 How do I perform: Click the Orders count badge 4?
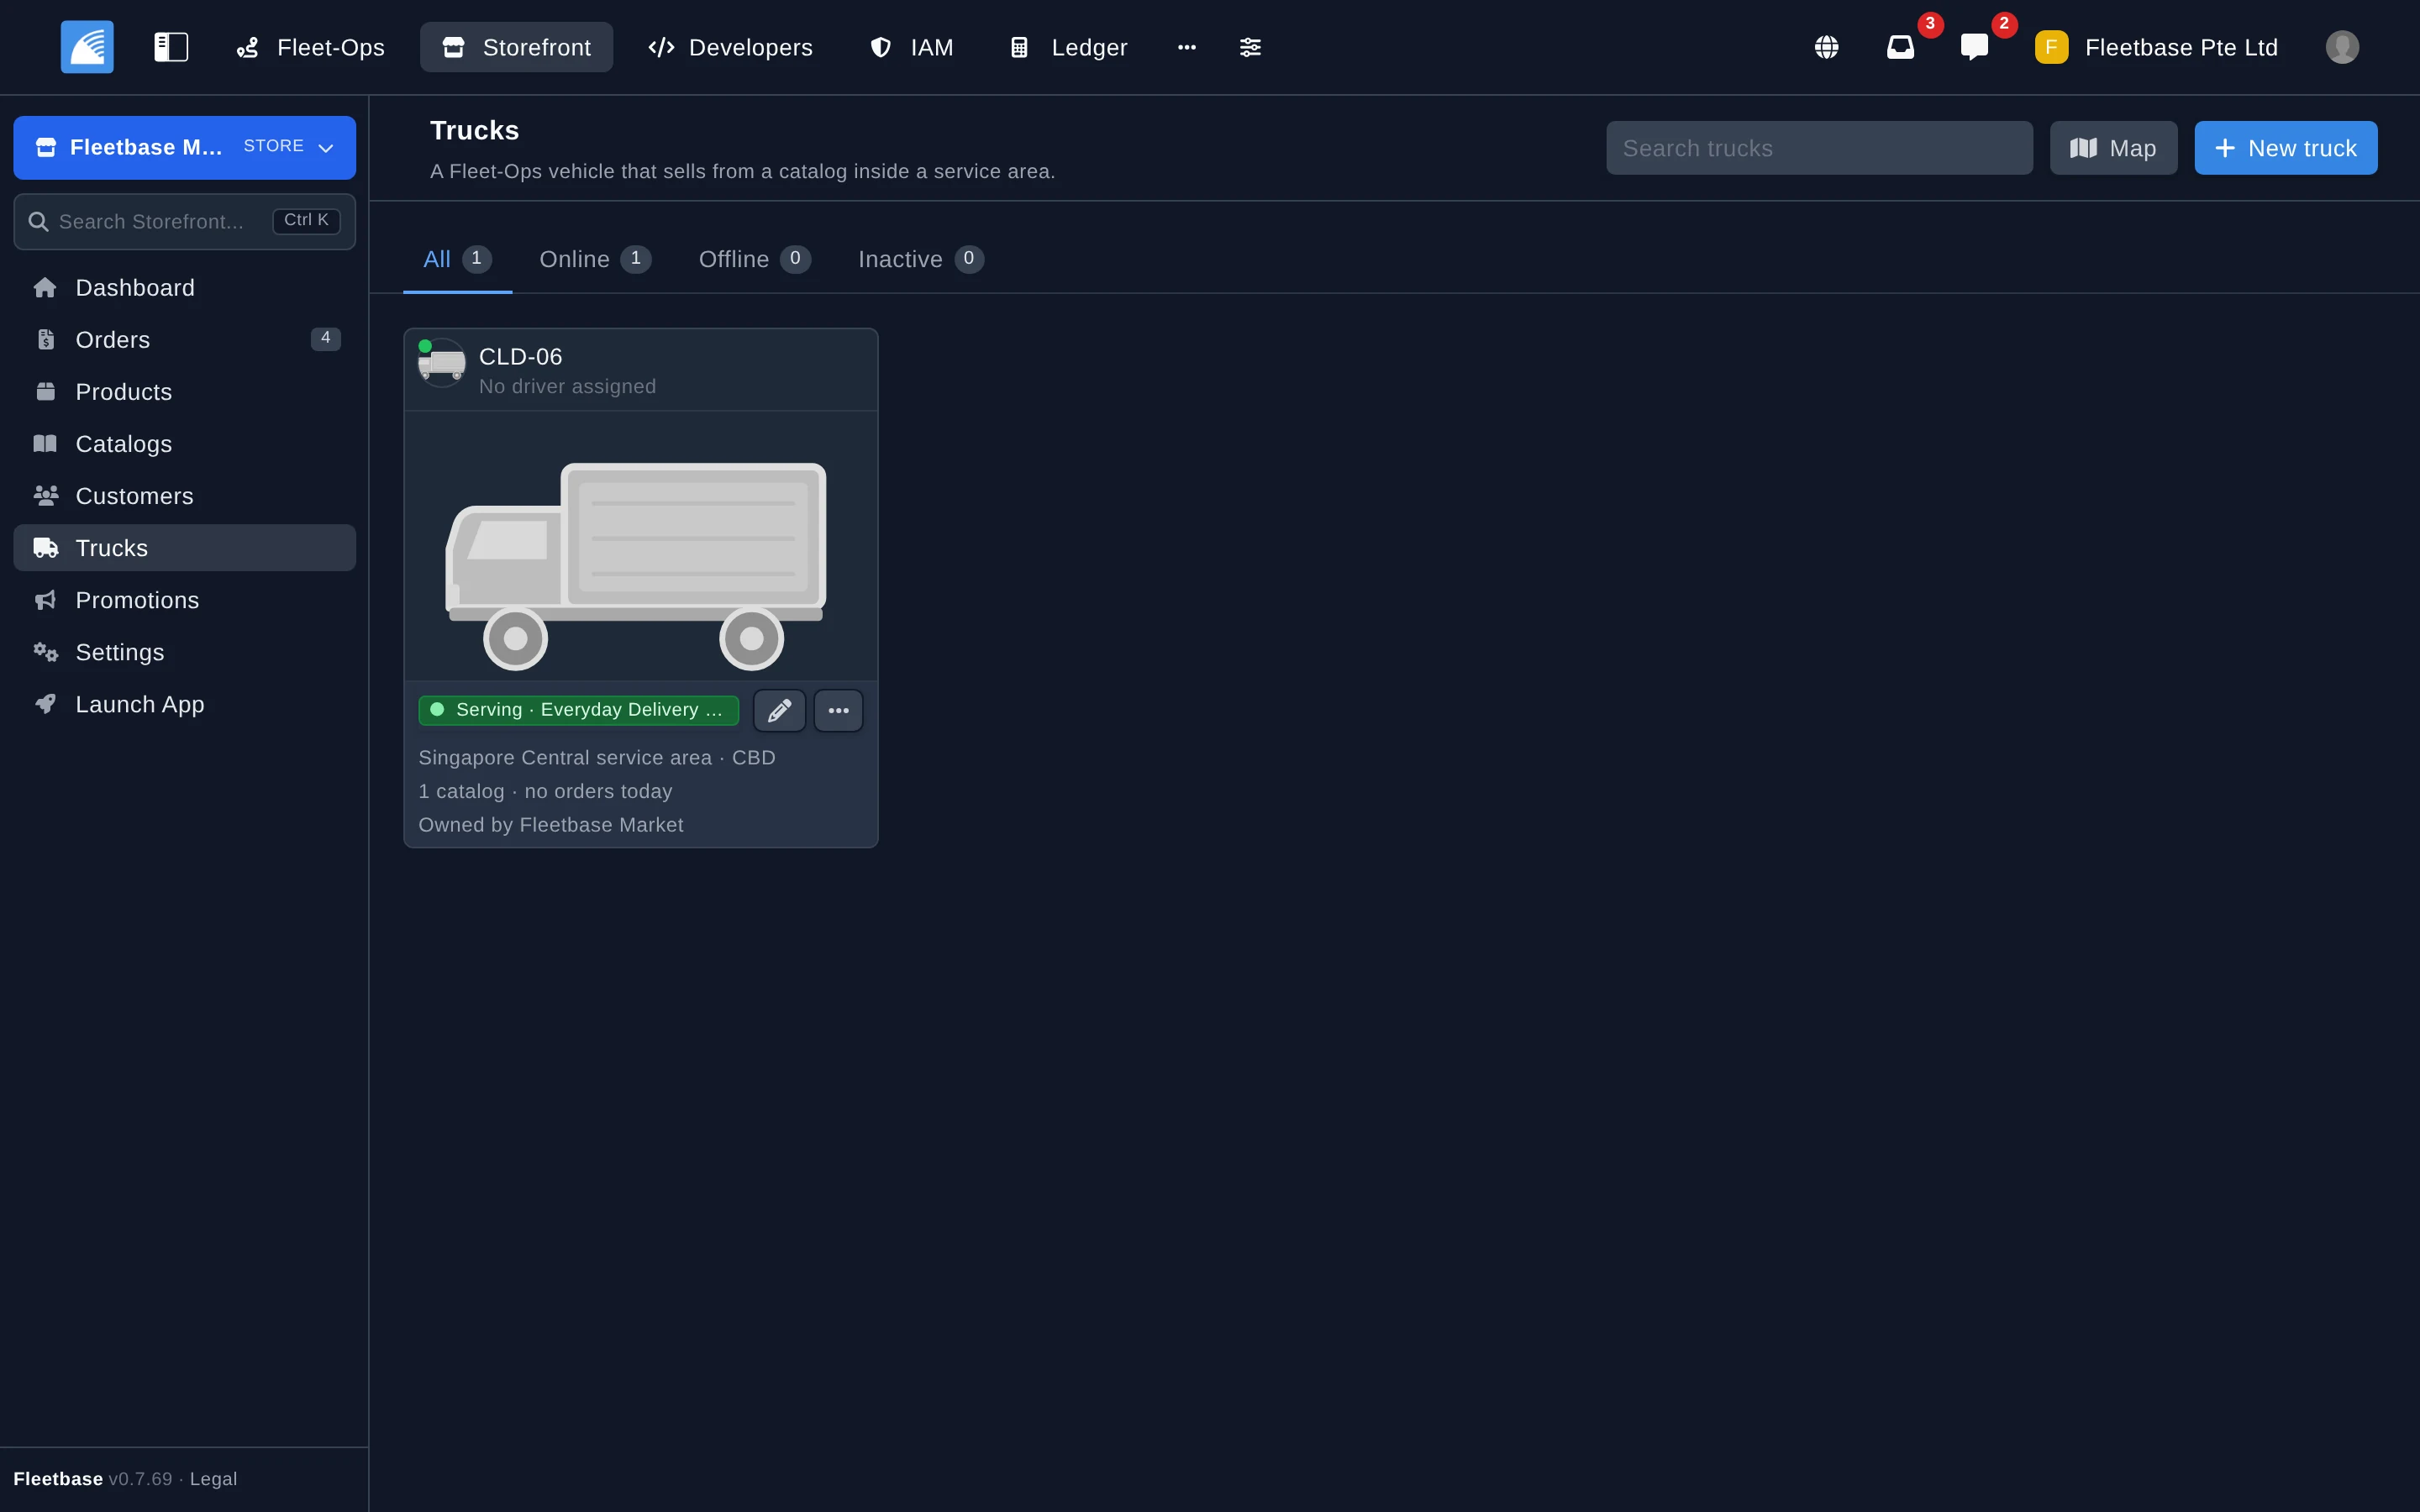pyautogui.click(x=326, y=339)
